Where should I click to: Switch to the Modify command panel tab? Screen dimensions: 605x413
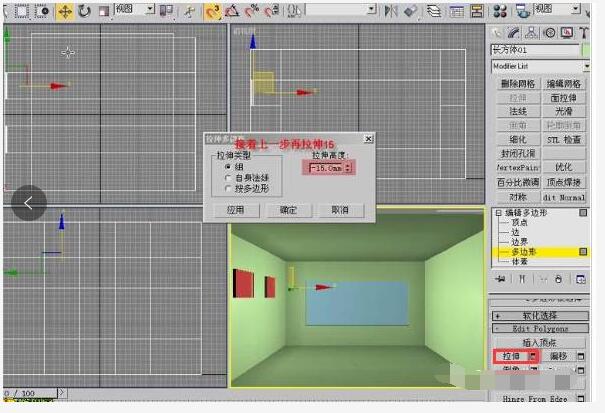click(x=514, y=34)
